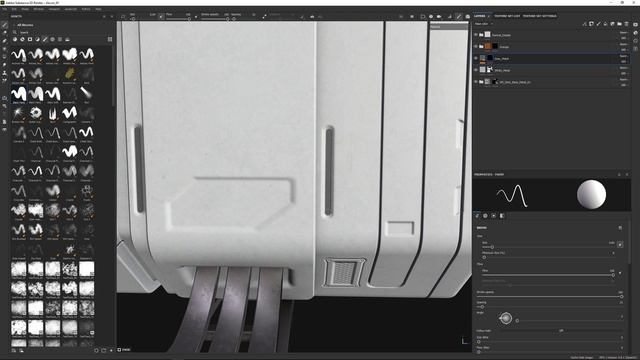This screenshot has height=360, width=640.
Task: Open the Stencil properties tab icon
Action: click(493, 216)
